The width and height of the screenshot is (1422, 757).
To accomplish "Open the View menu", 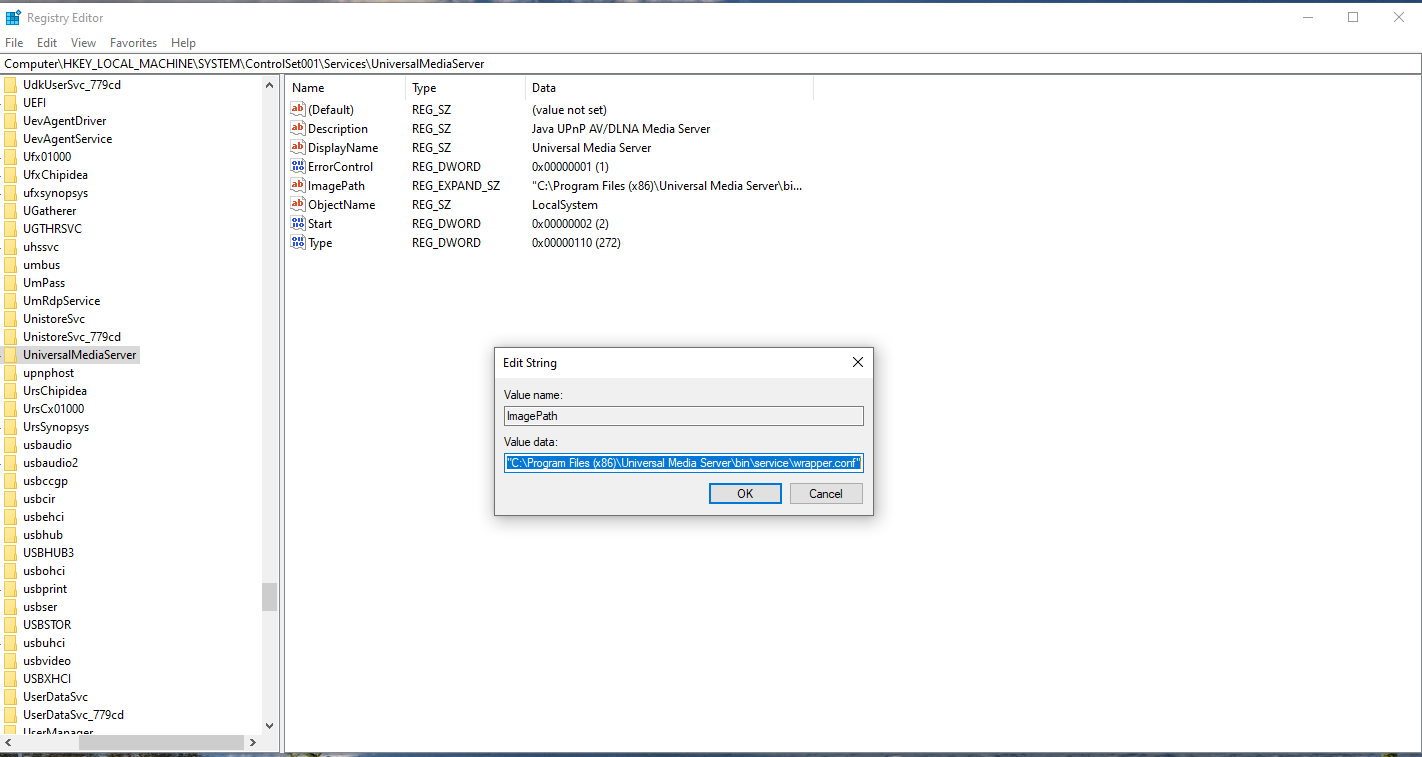I will tap(84, 43).
